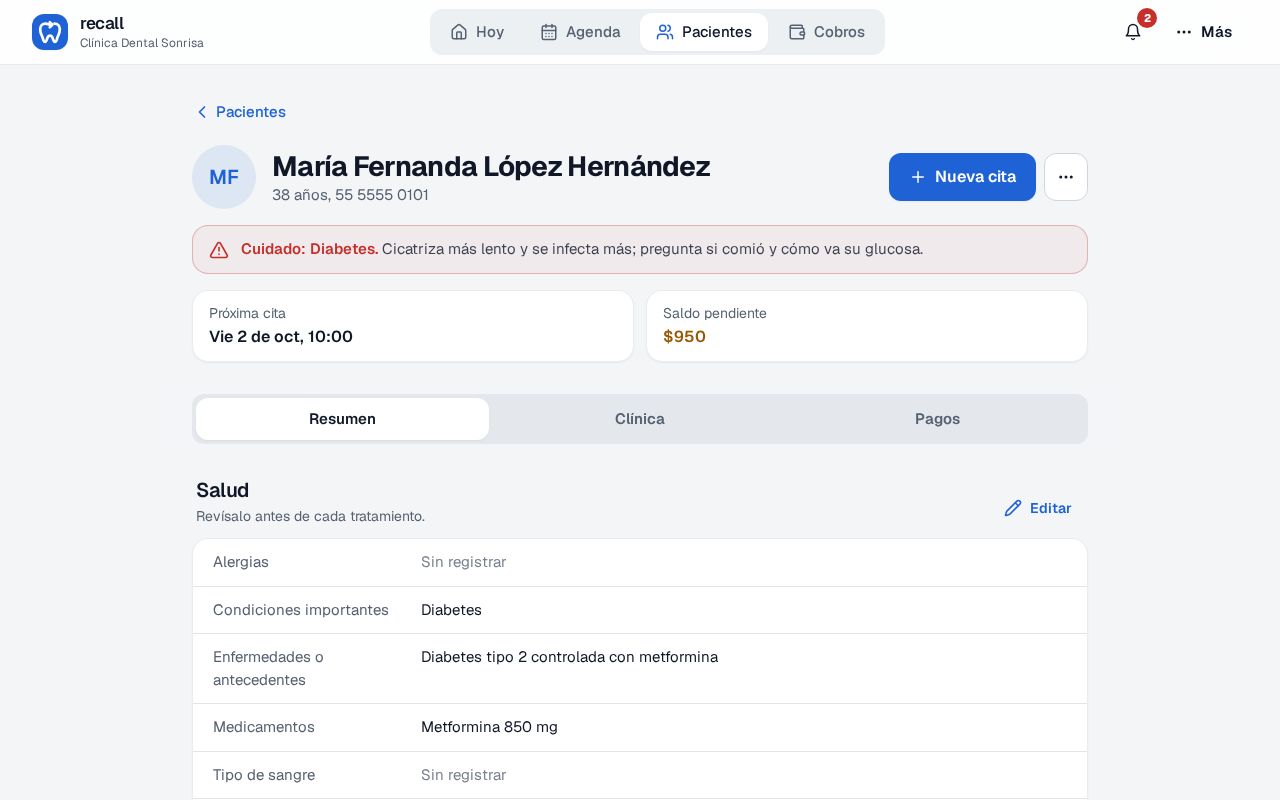The image size is (1280, 800).
Task: Click the patient name heading
Action: pyautogui.click(x=491, y=166)
